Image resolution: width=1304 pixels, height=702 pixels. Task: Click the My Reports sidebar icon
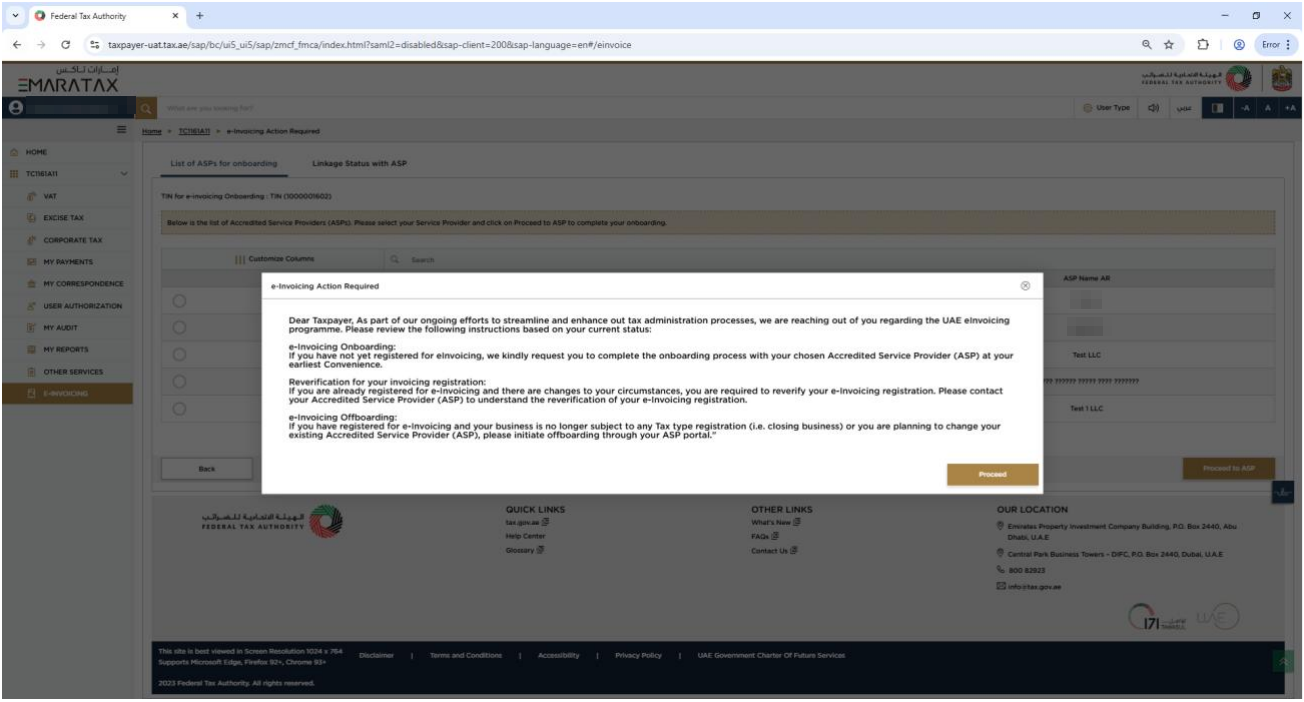pyautogui.click(x=32, y=350)
